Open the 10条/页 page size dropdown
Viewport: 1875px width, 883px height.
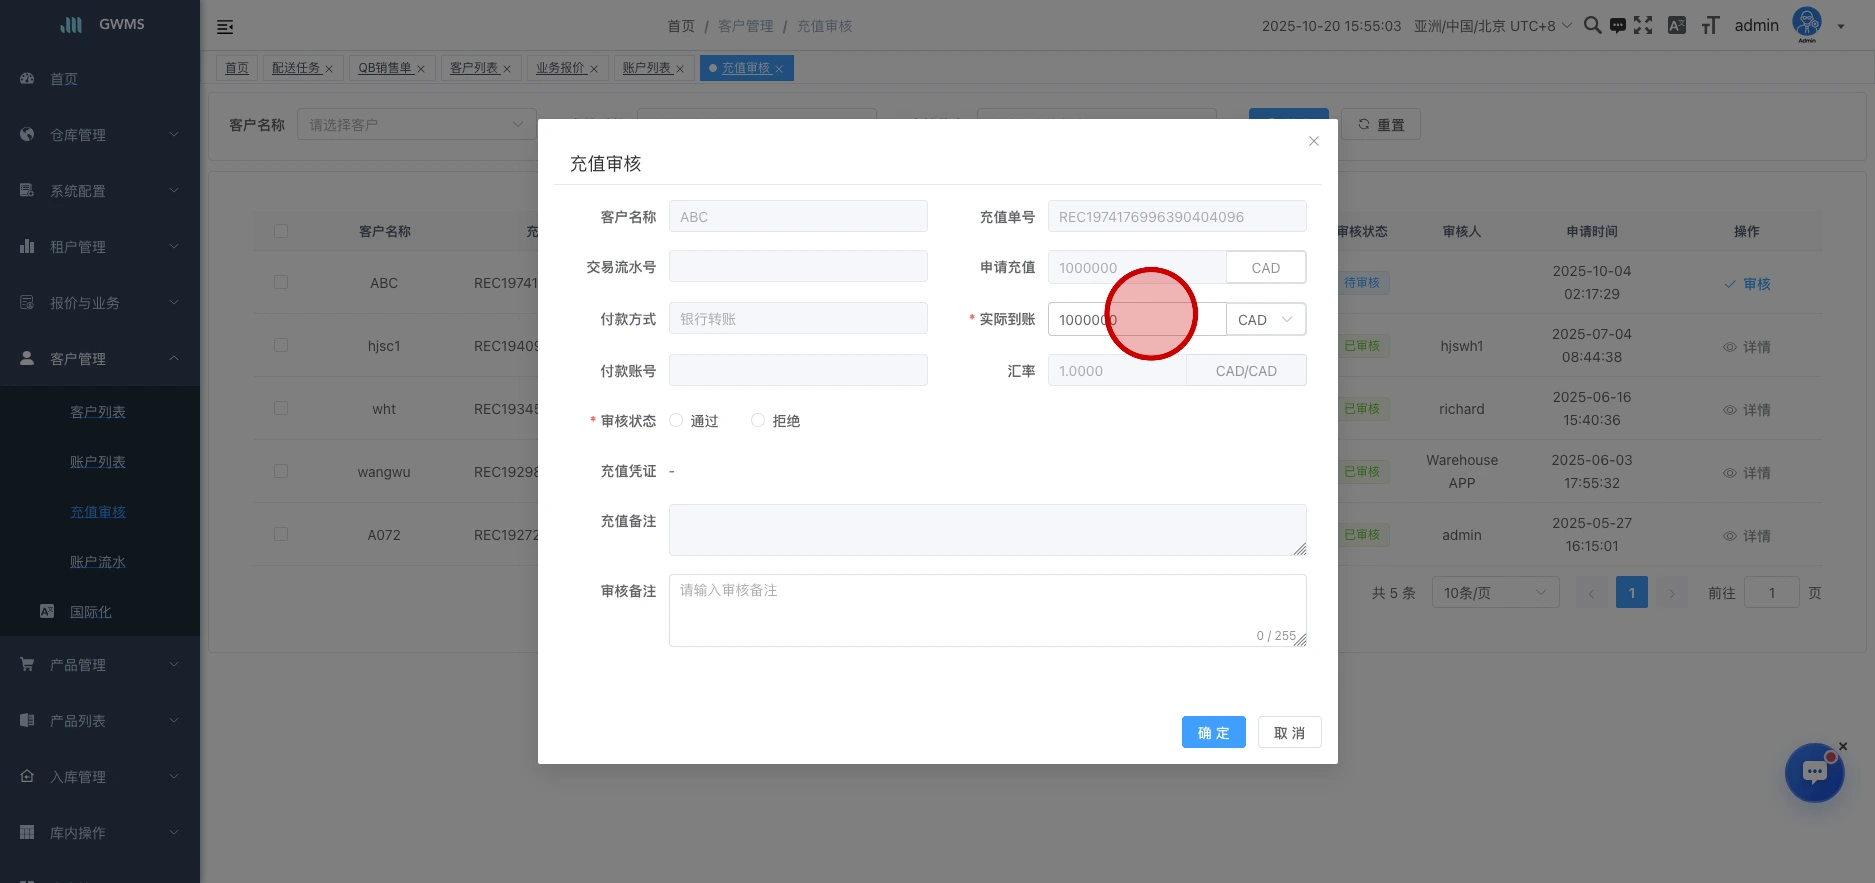(1495, 593)
